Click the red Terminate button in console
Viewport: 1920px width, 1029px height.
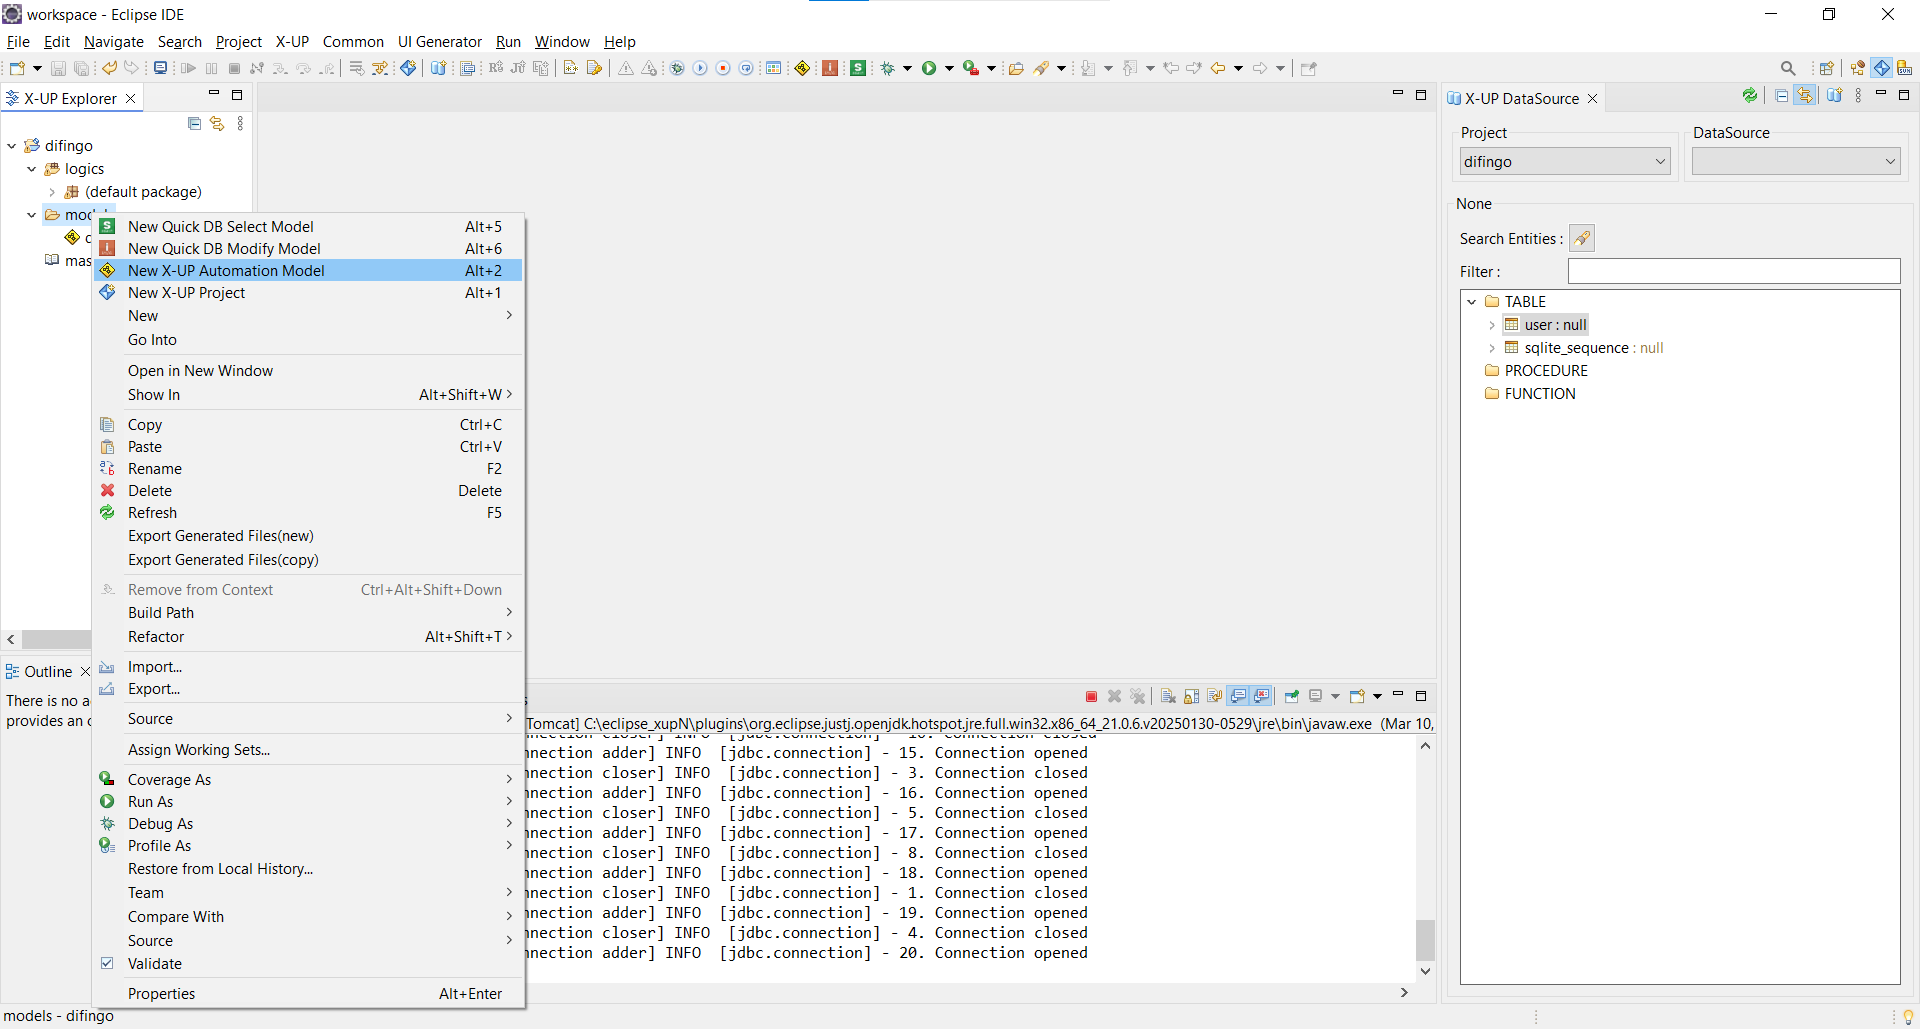click(x=1091, y=697)
